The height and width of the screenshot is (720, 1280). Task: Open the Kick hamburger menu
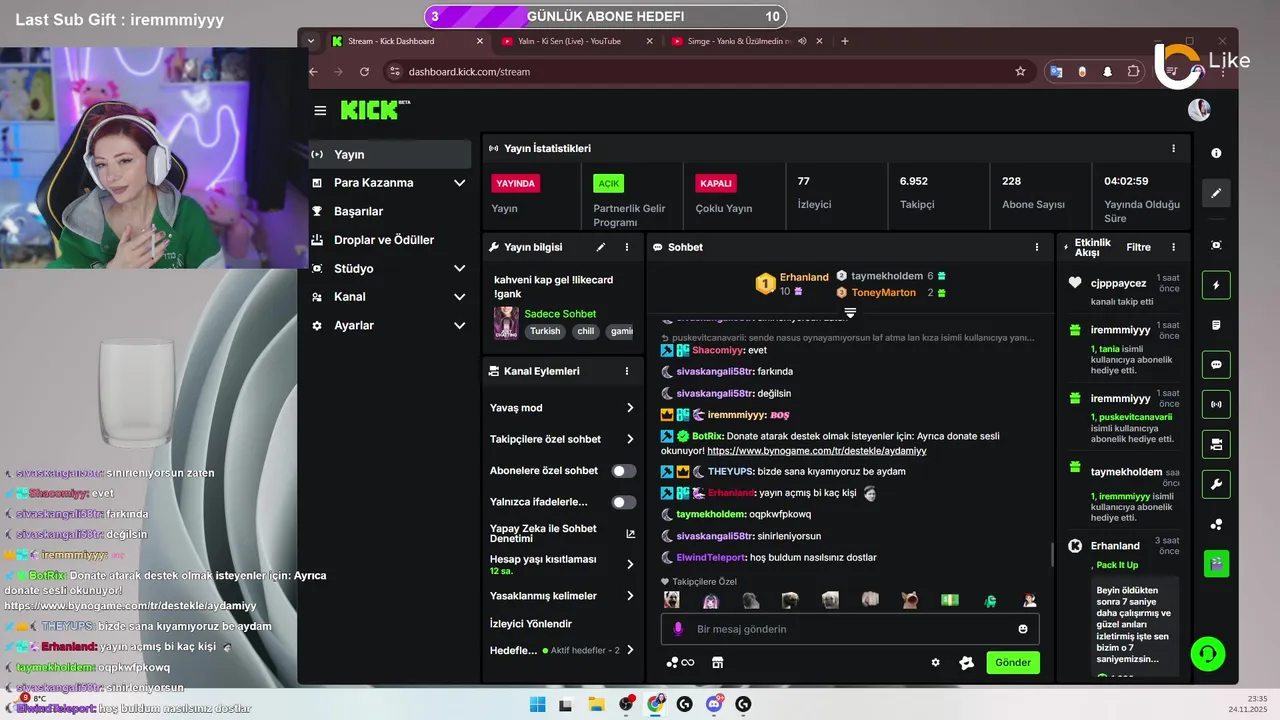(x=320, y=110)
